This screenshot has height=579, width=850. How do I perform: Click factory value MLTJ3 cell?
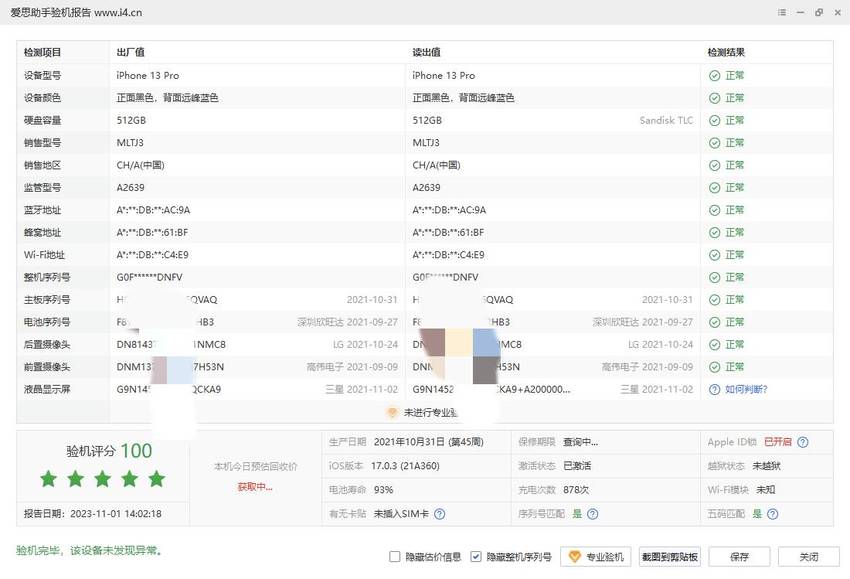pos(130,143)
